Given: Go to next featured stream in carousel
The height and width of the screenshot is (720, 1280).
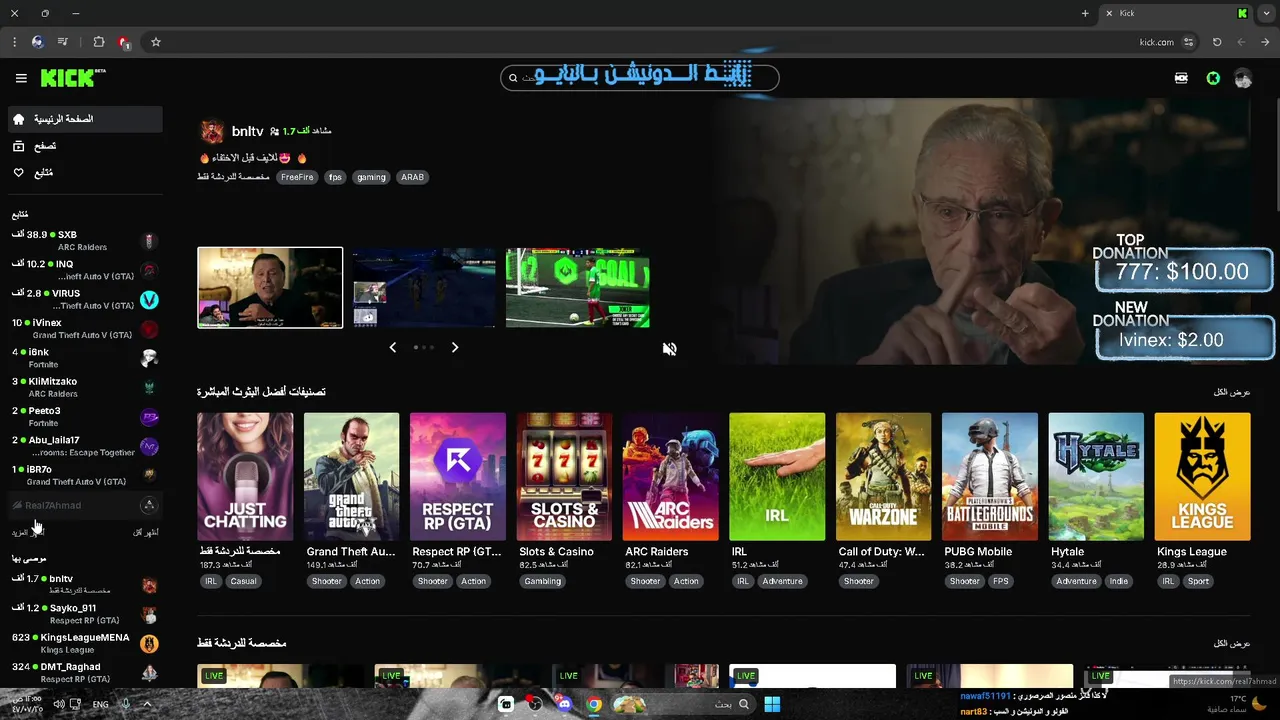Looking at the screenshot, I should point(455,347).
